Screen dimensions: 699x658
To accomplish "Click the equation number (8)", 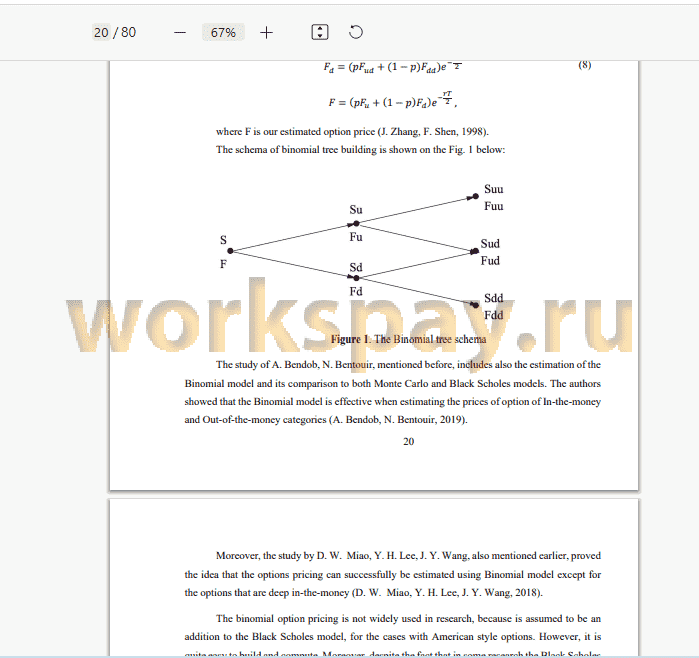I will coord(585,65).
